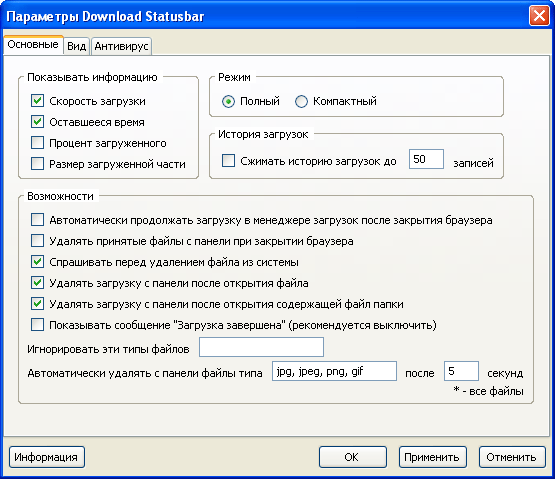Viewport: 555px width, 479px height.
Task: Toggle Оставшееся время checkbox
Action: coord(37,122)
